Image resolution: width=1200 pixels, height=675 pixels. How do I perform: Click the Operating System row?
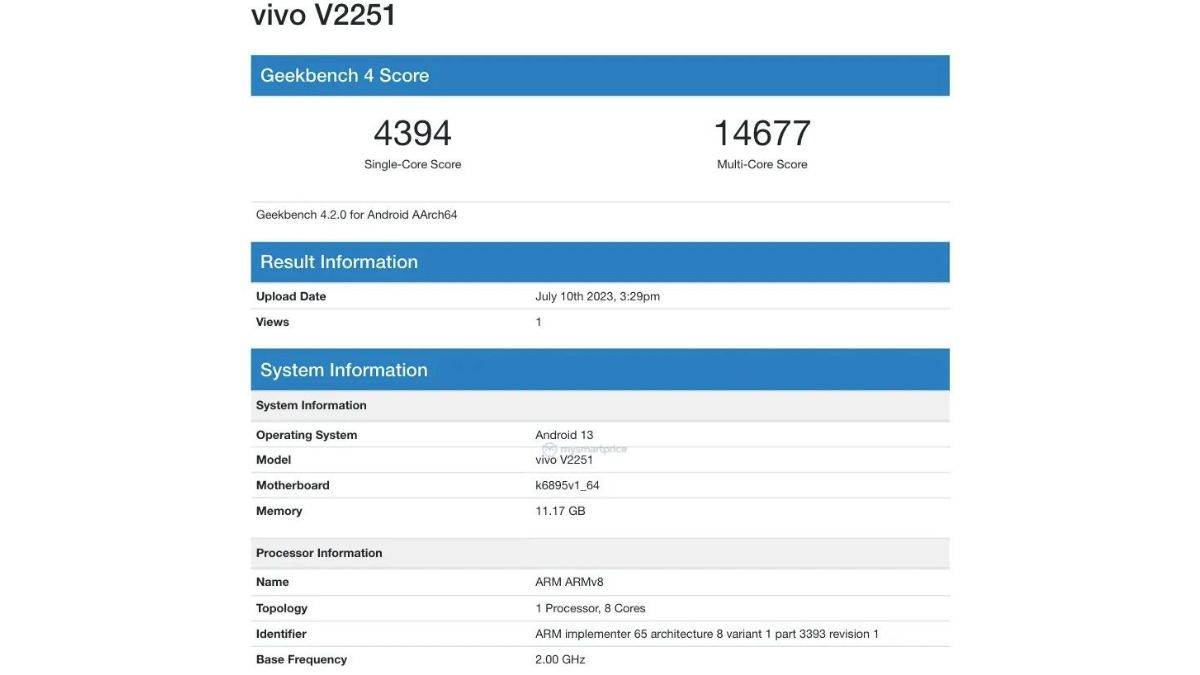[308, 434]
